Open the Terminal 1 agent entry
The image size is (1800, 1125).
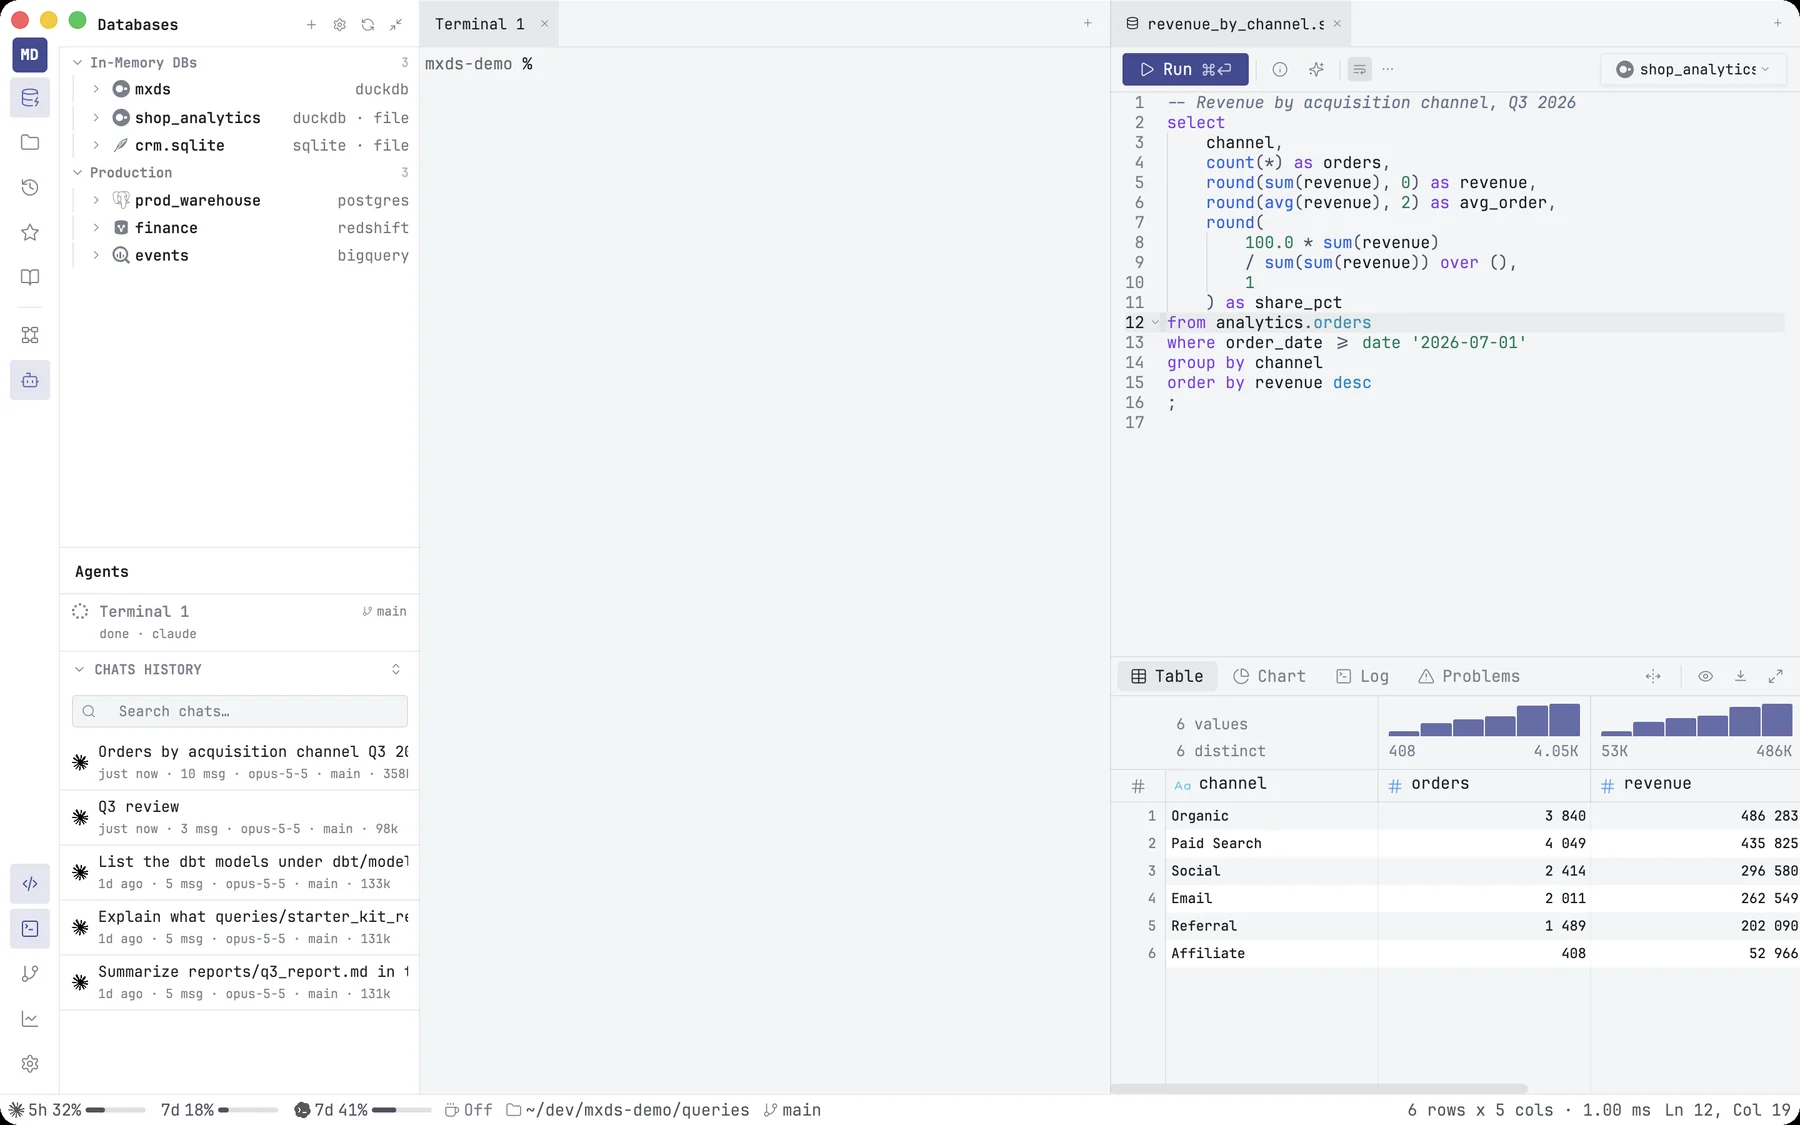[240, 621]
